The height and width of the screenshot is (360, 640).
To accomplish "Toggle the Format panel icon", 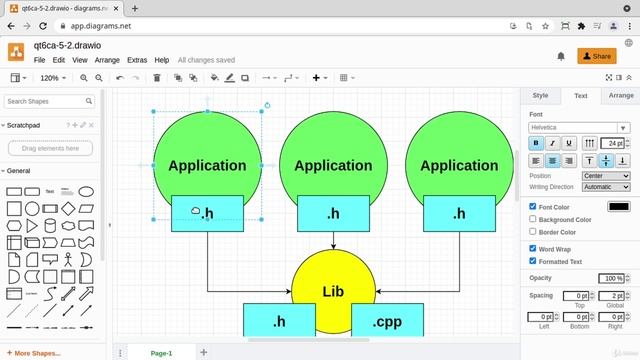I will point(619,78).
